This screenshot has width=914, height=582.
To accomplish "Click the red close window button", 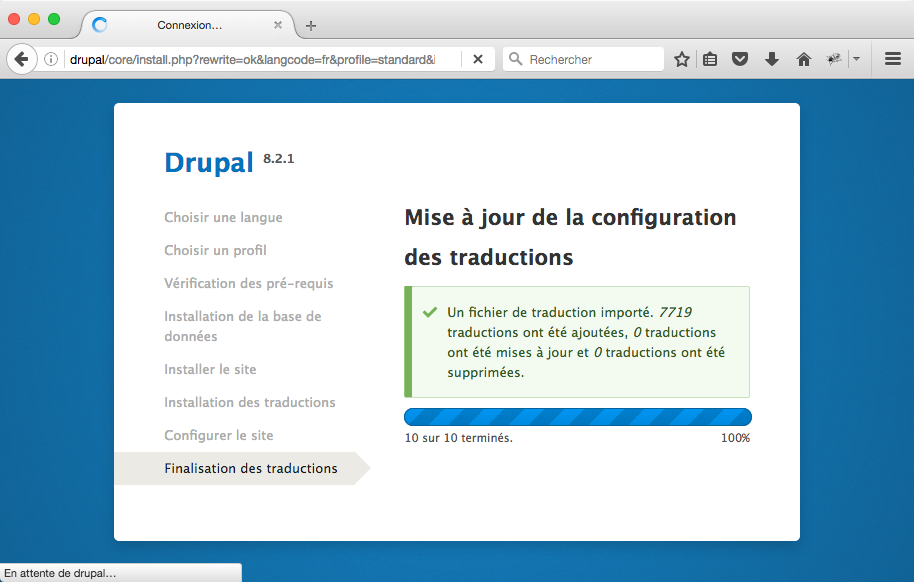I will click(x=14, y=19).
